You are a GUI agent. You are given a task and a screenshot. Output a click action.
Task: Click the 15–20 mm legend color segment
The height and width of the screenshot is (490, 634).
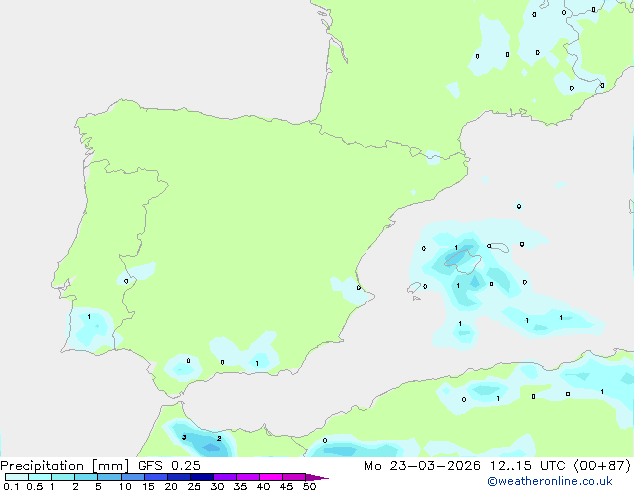point(156,477)
